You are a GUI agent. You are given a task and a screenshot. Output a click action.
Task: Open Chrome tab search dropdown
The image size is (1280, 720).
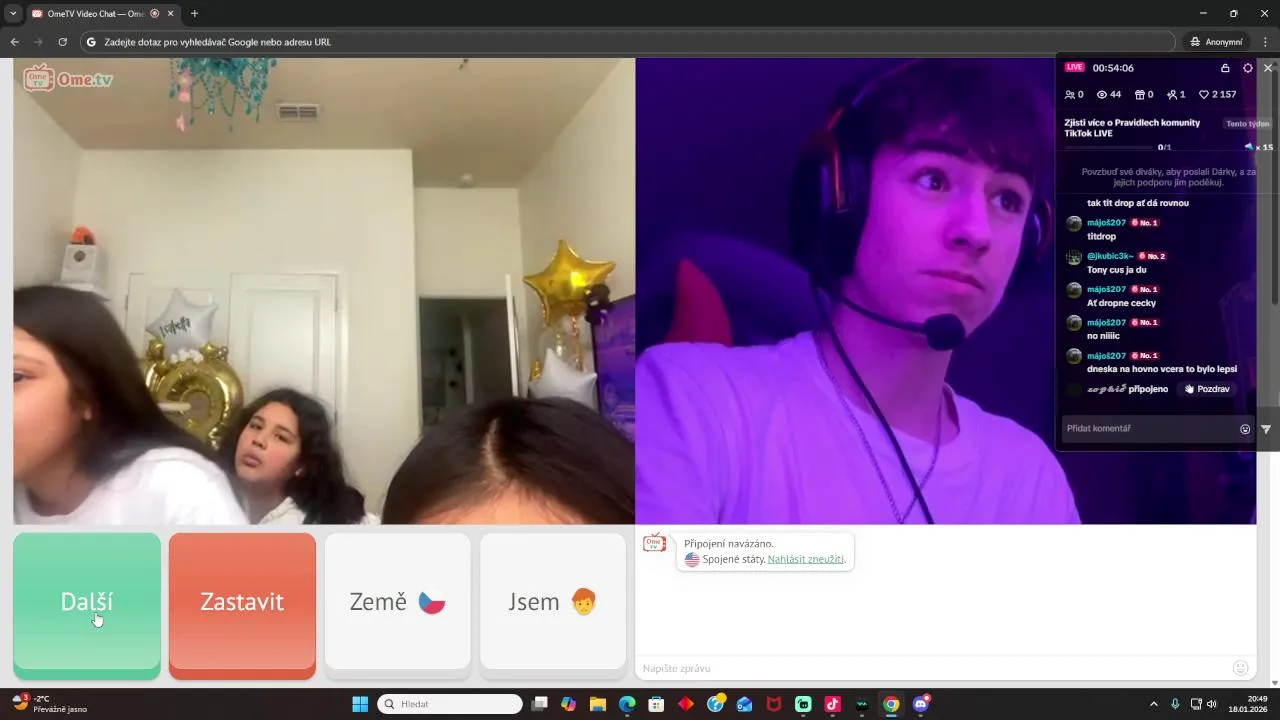click(x=13, y=14)
